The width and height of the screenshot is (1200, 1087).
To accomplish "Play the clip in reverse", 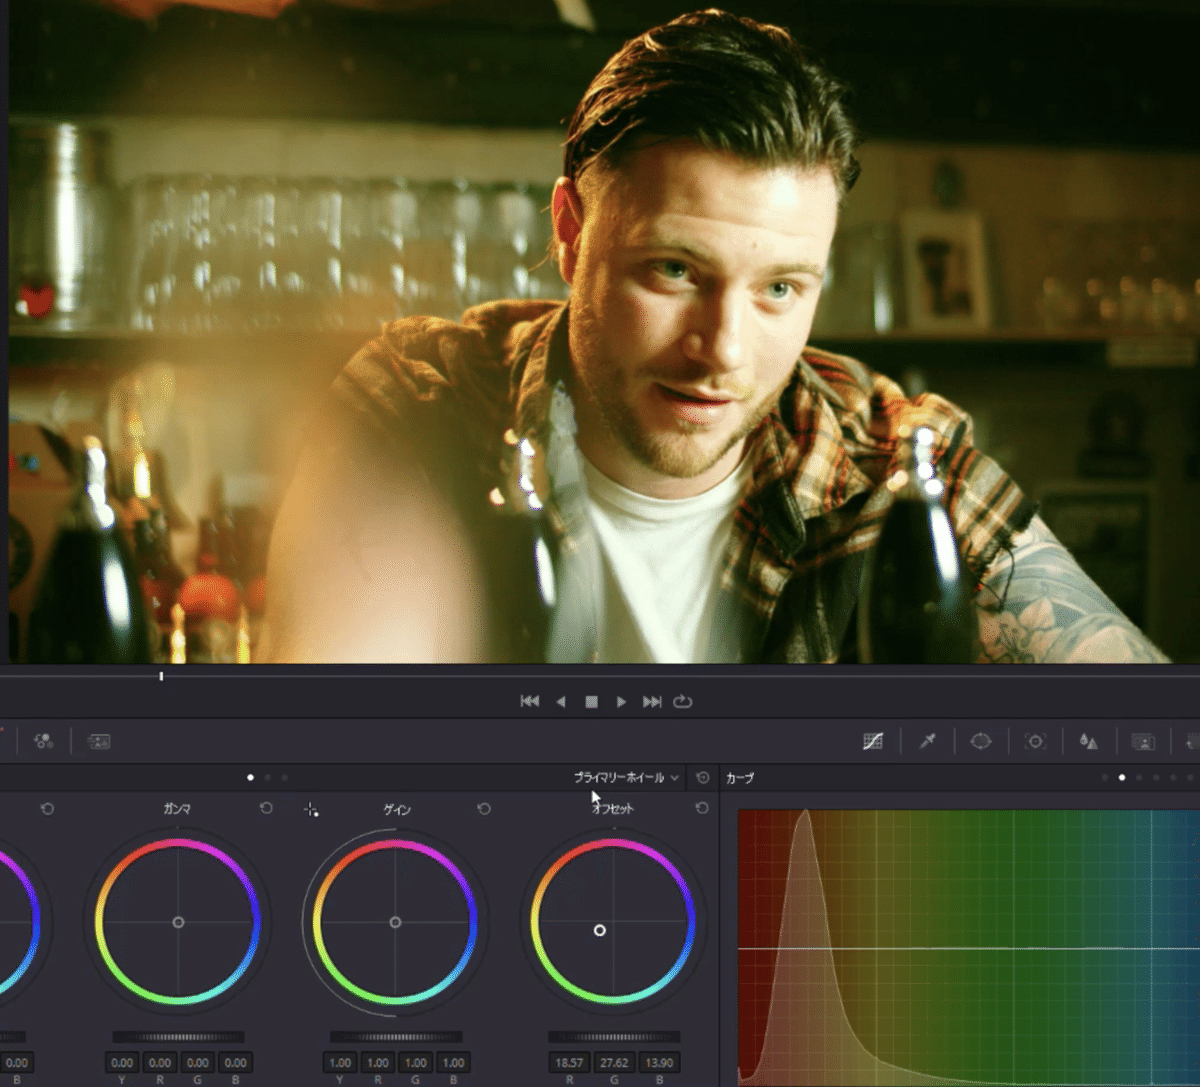I will (561, 702).
